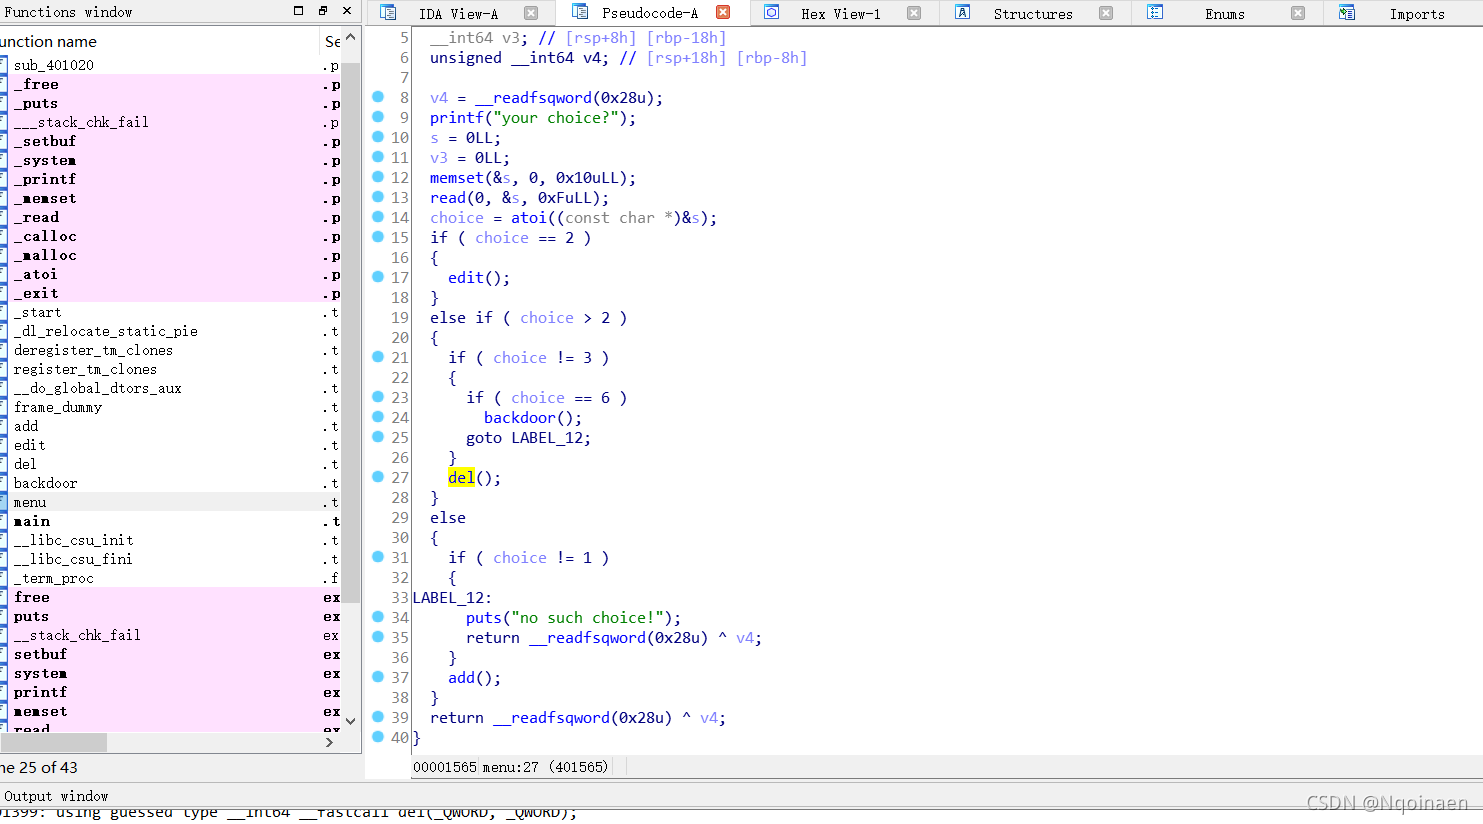Toggle breakpoint dot on line 8
This screenshot has height=824, width=1483.
pos(378,97)
